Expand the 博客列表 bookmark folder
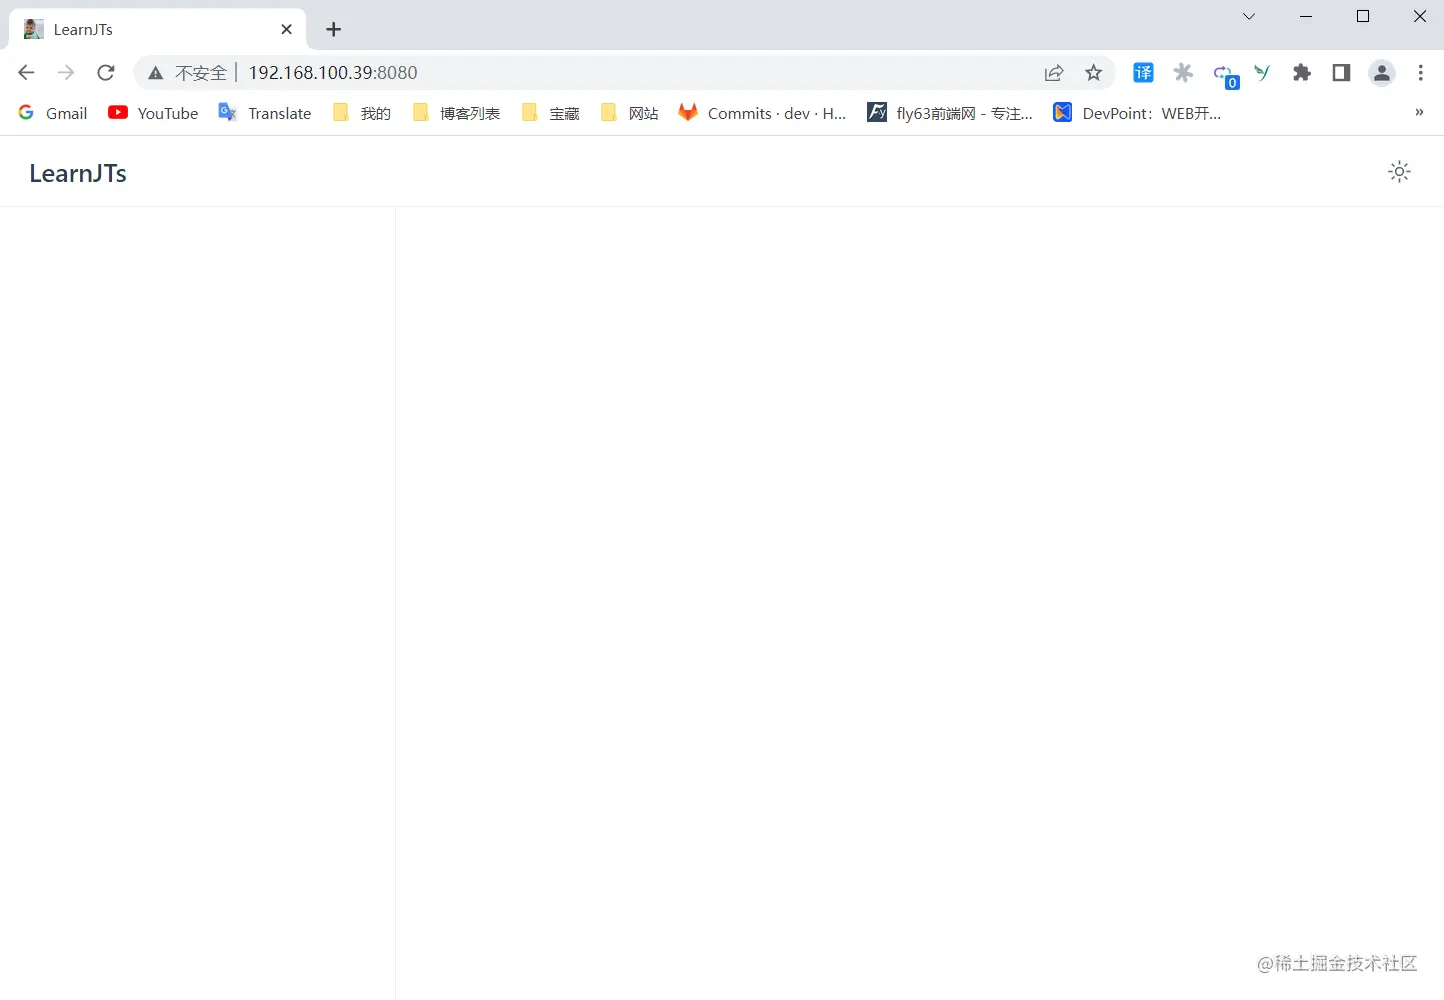Viewport: 1444px width, 1000px height. pyautogui.click(x=456, y=113)
